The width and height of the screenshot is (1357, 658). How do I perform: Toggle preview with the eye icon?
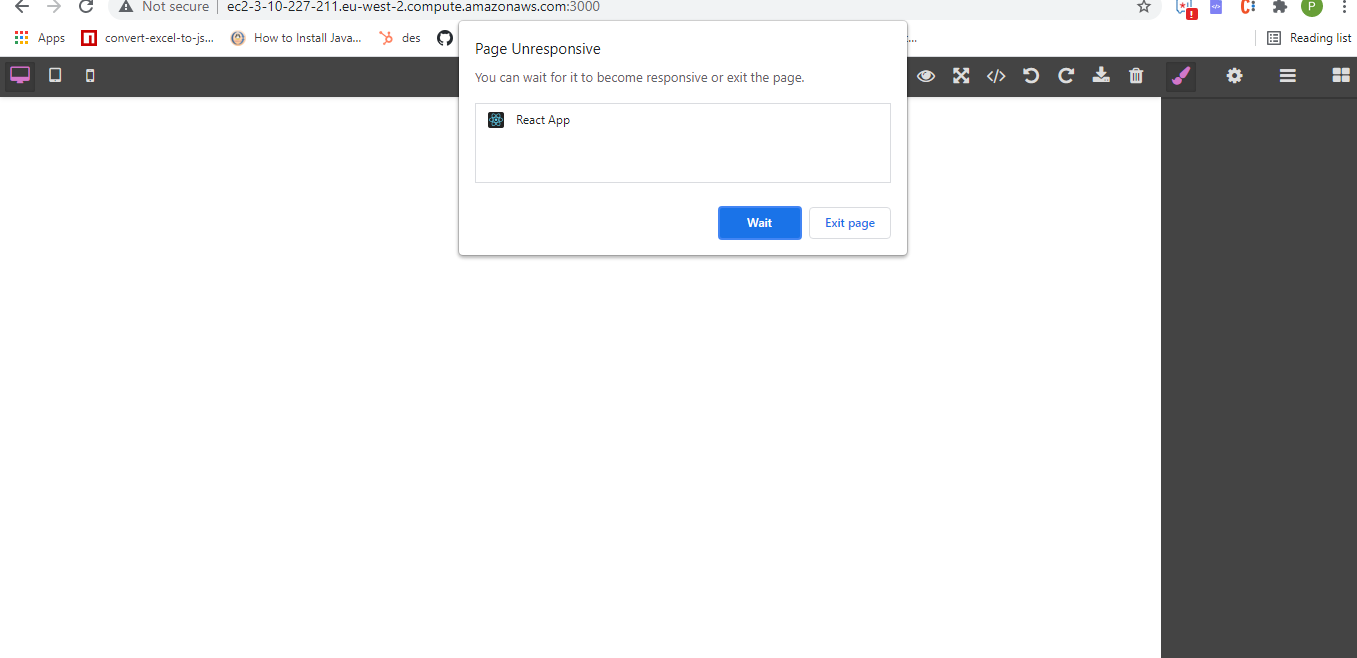[926, 76]
